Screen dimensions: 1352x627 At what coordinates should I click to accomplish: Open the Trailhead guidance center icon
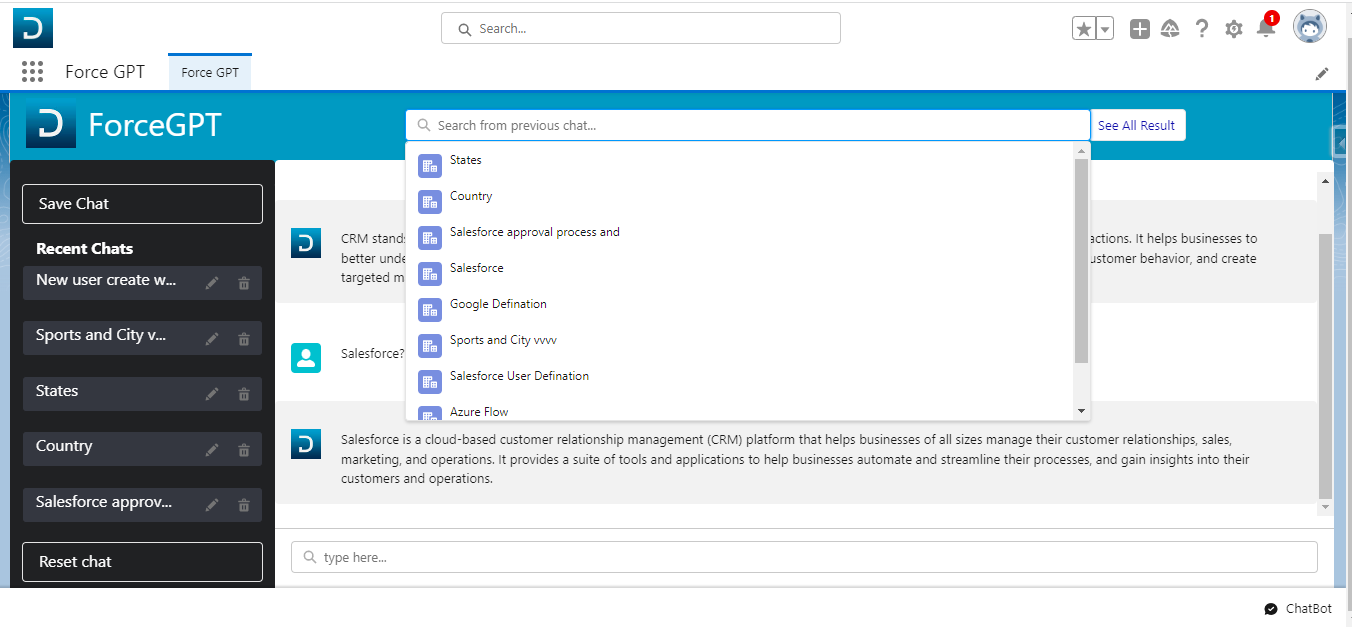click(1170, 29)
